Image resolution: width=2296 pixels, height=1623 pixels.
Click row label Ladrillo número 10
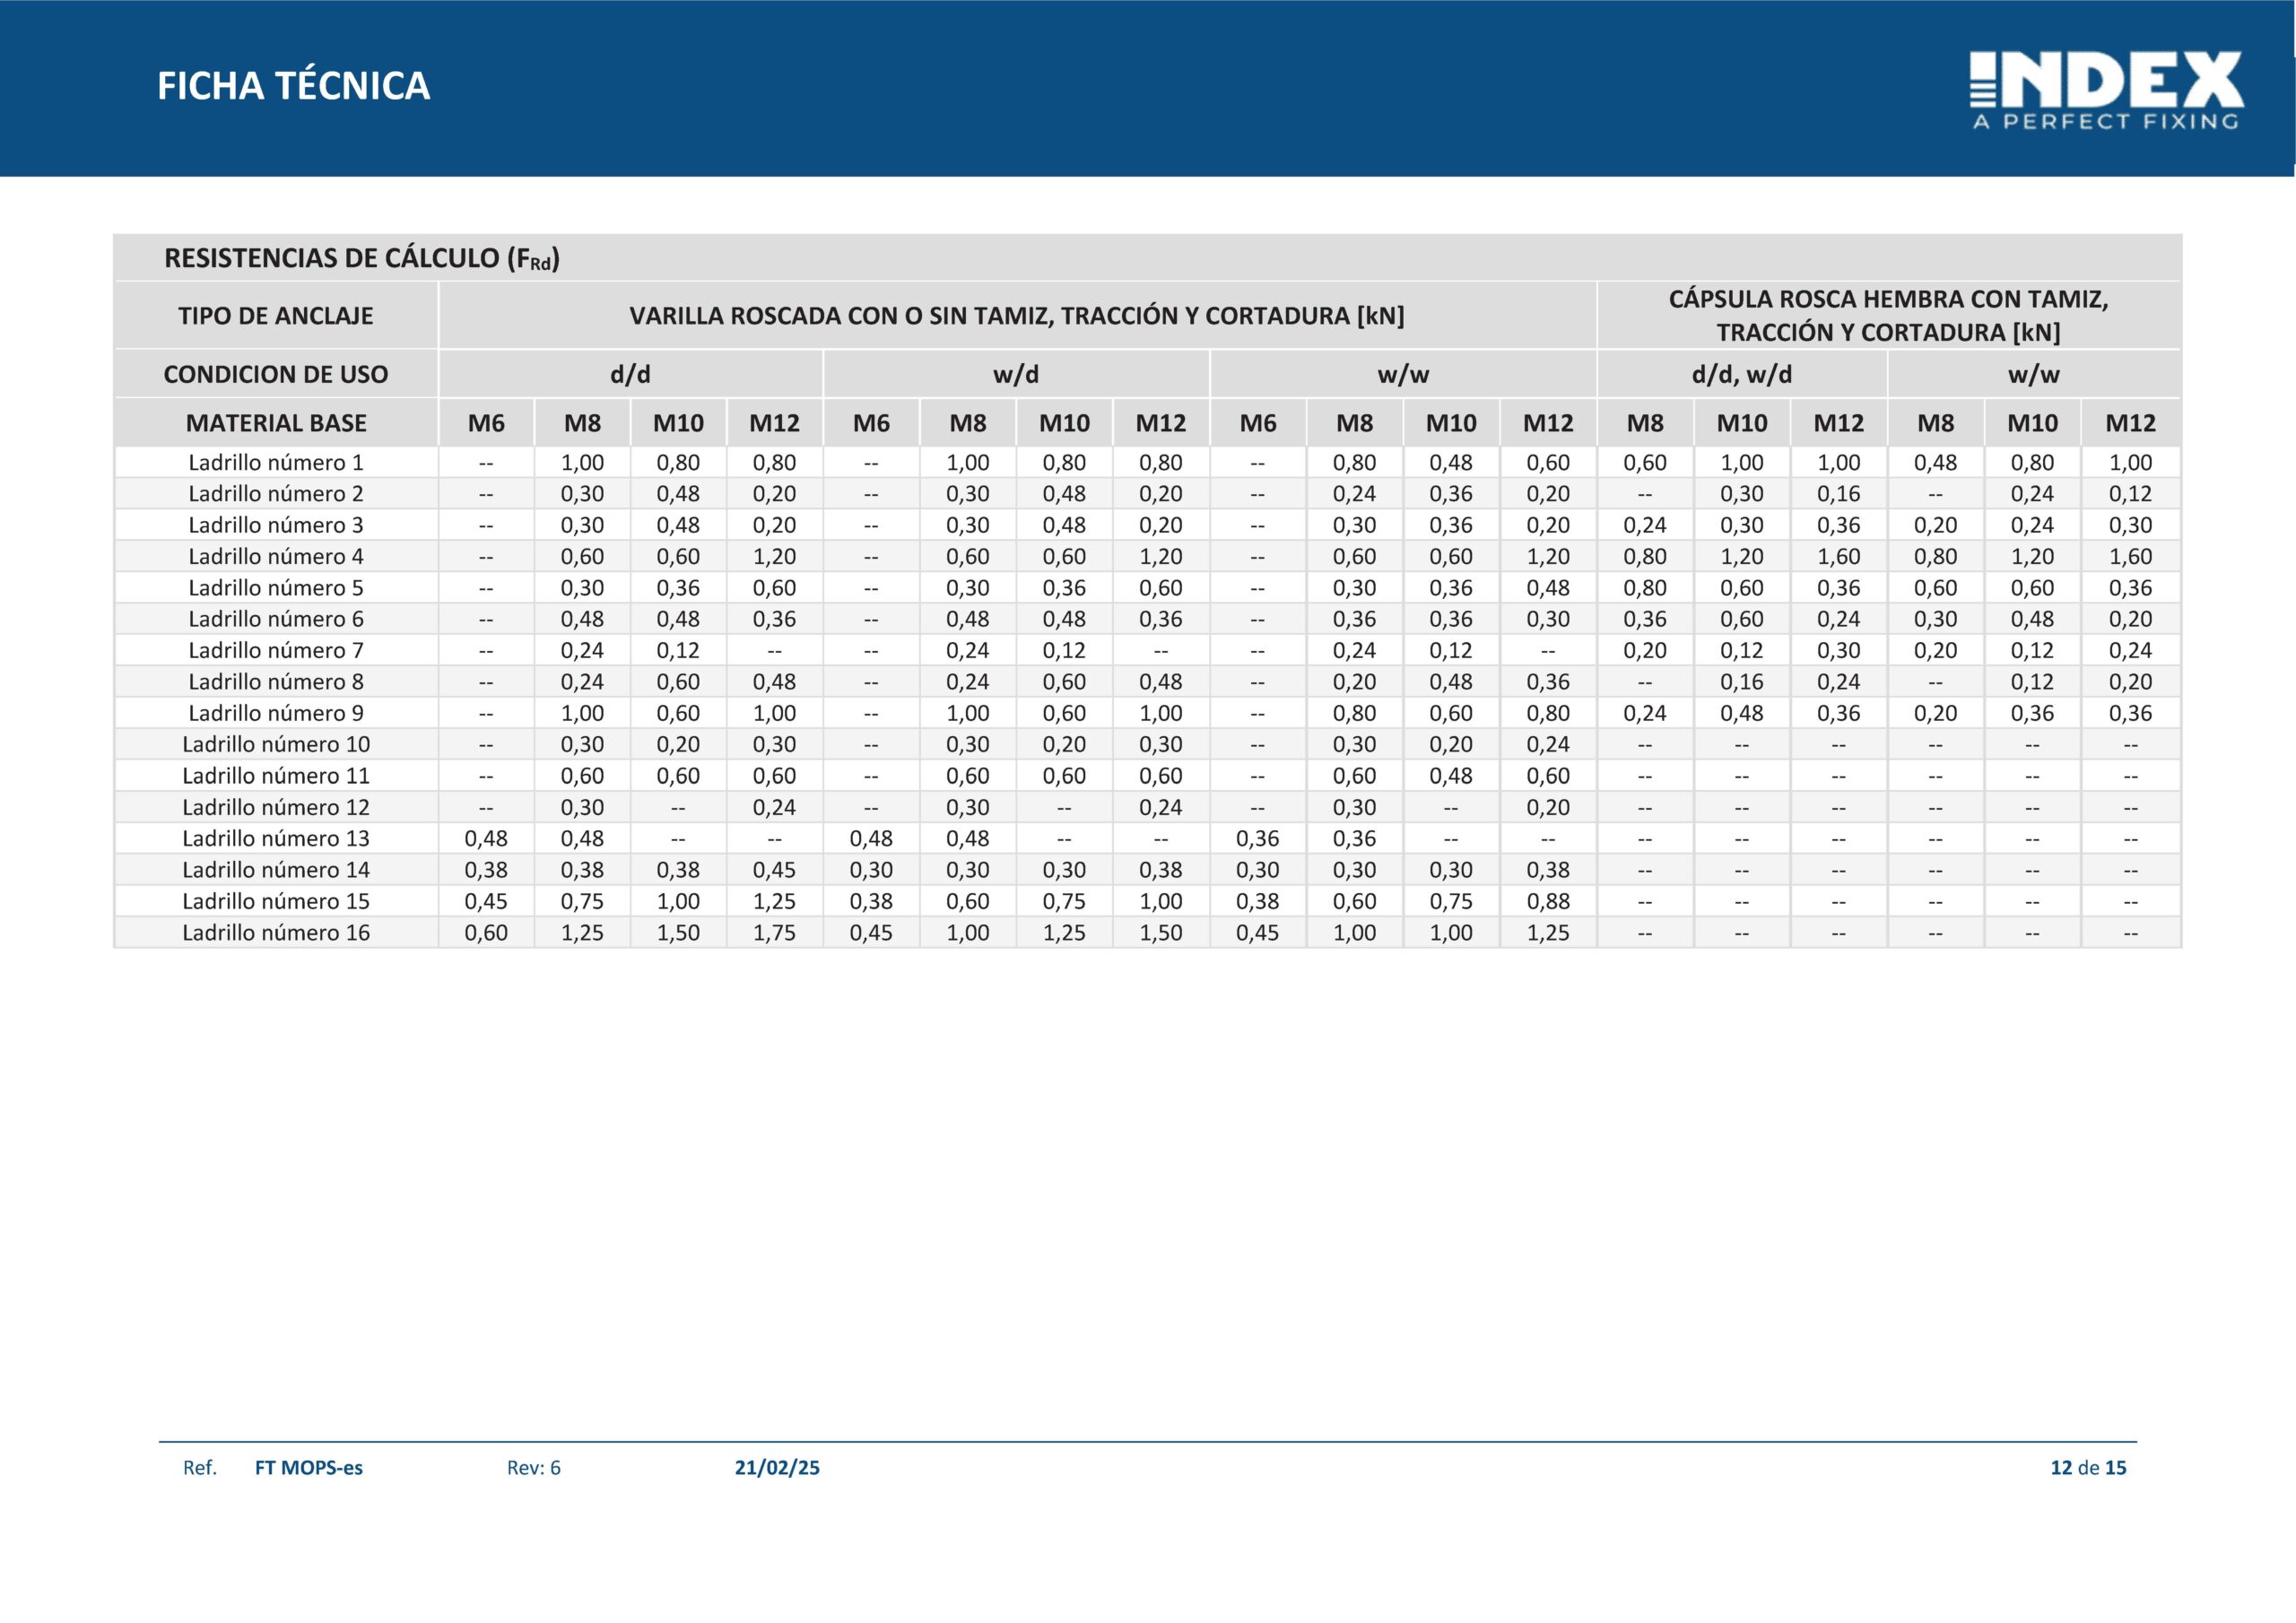click(x=276, y=744)
